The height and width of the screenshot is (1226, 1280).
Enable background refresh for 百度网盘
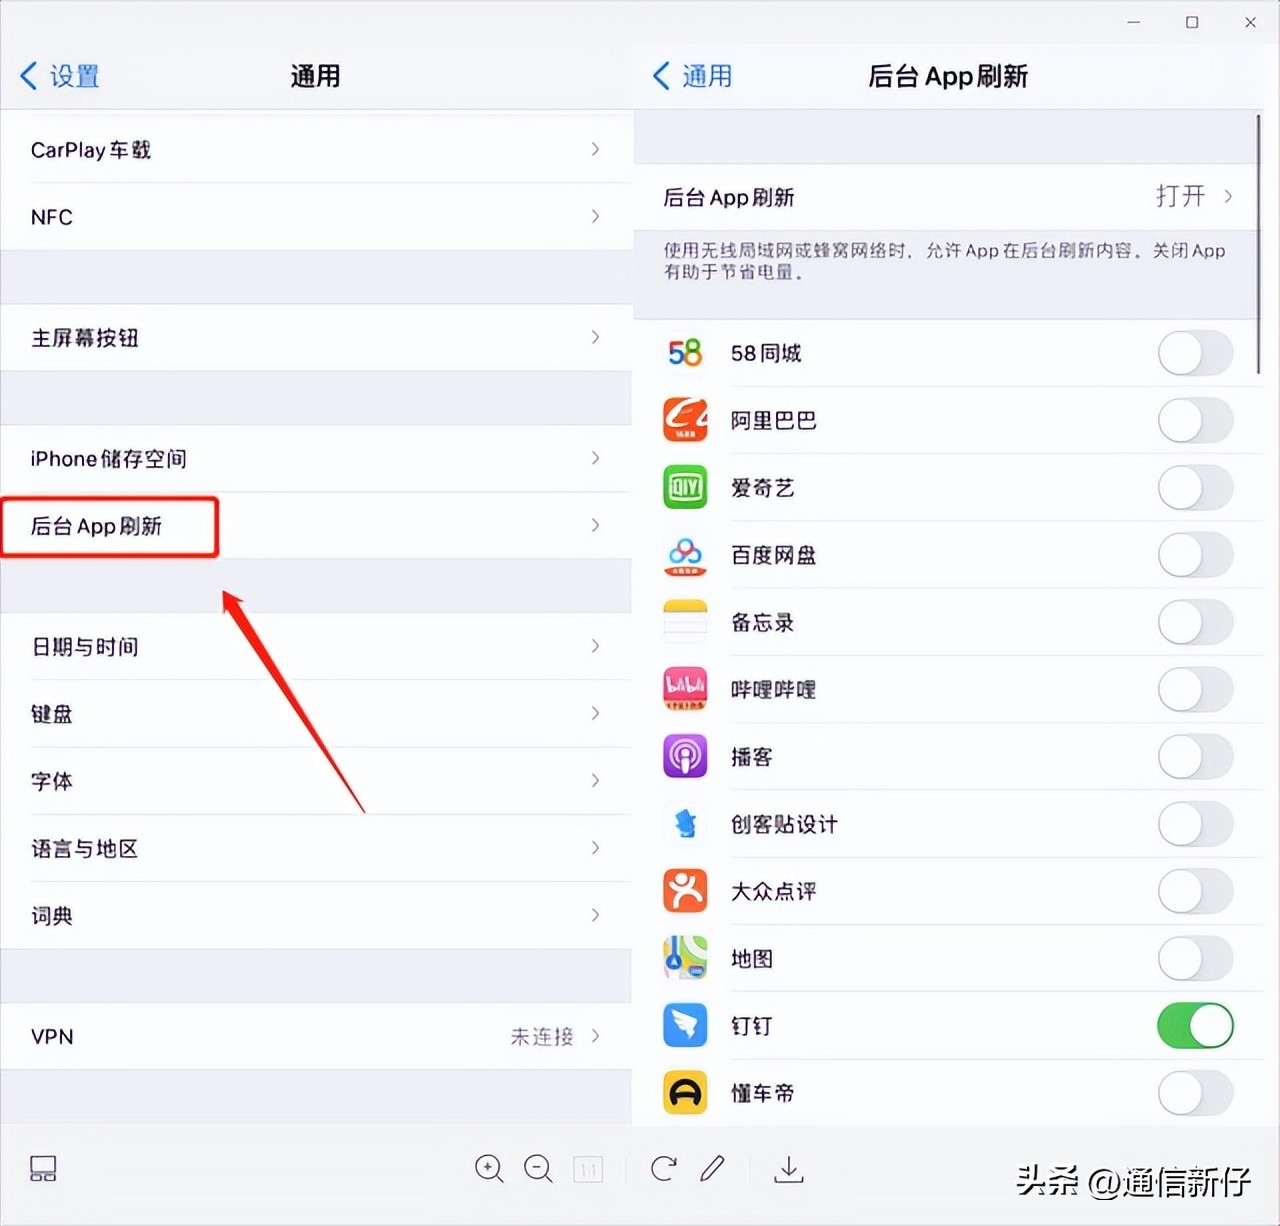tap(1195, 555)
